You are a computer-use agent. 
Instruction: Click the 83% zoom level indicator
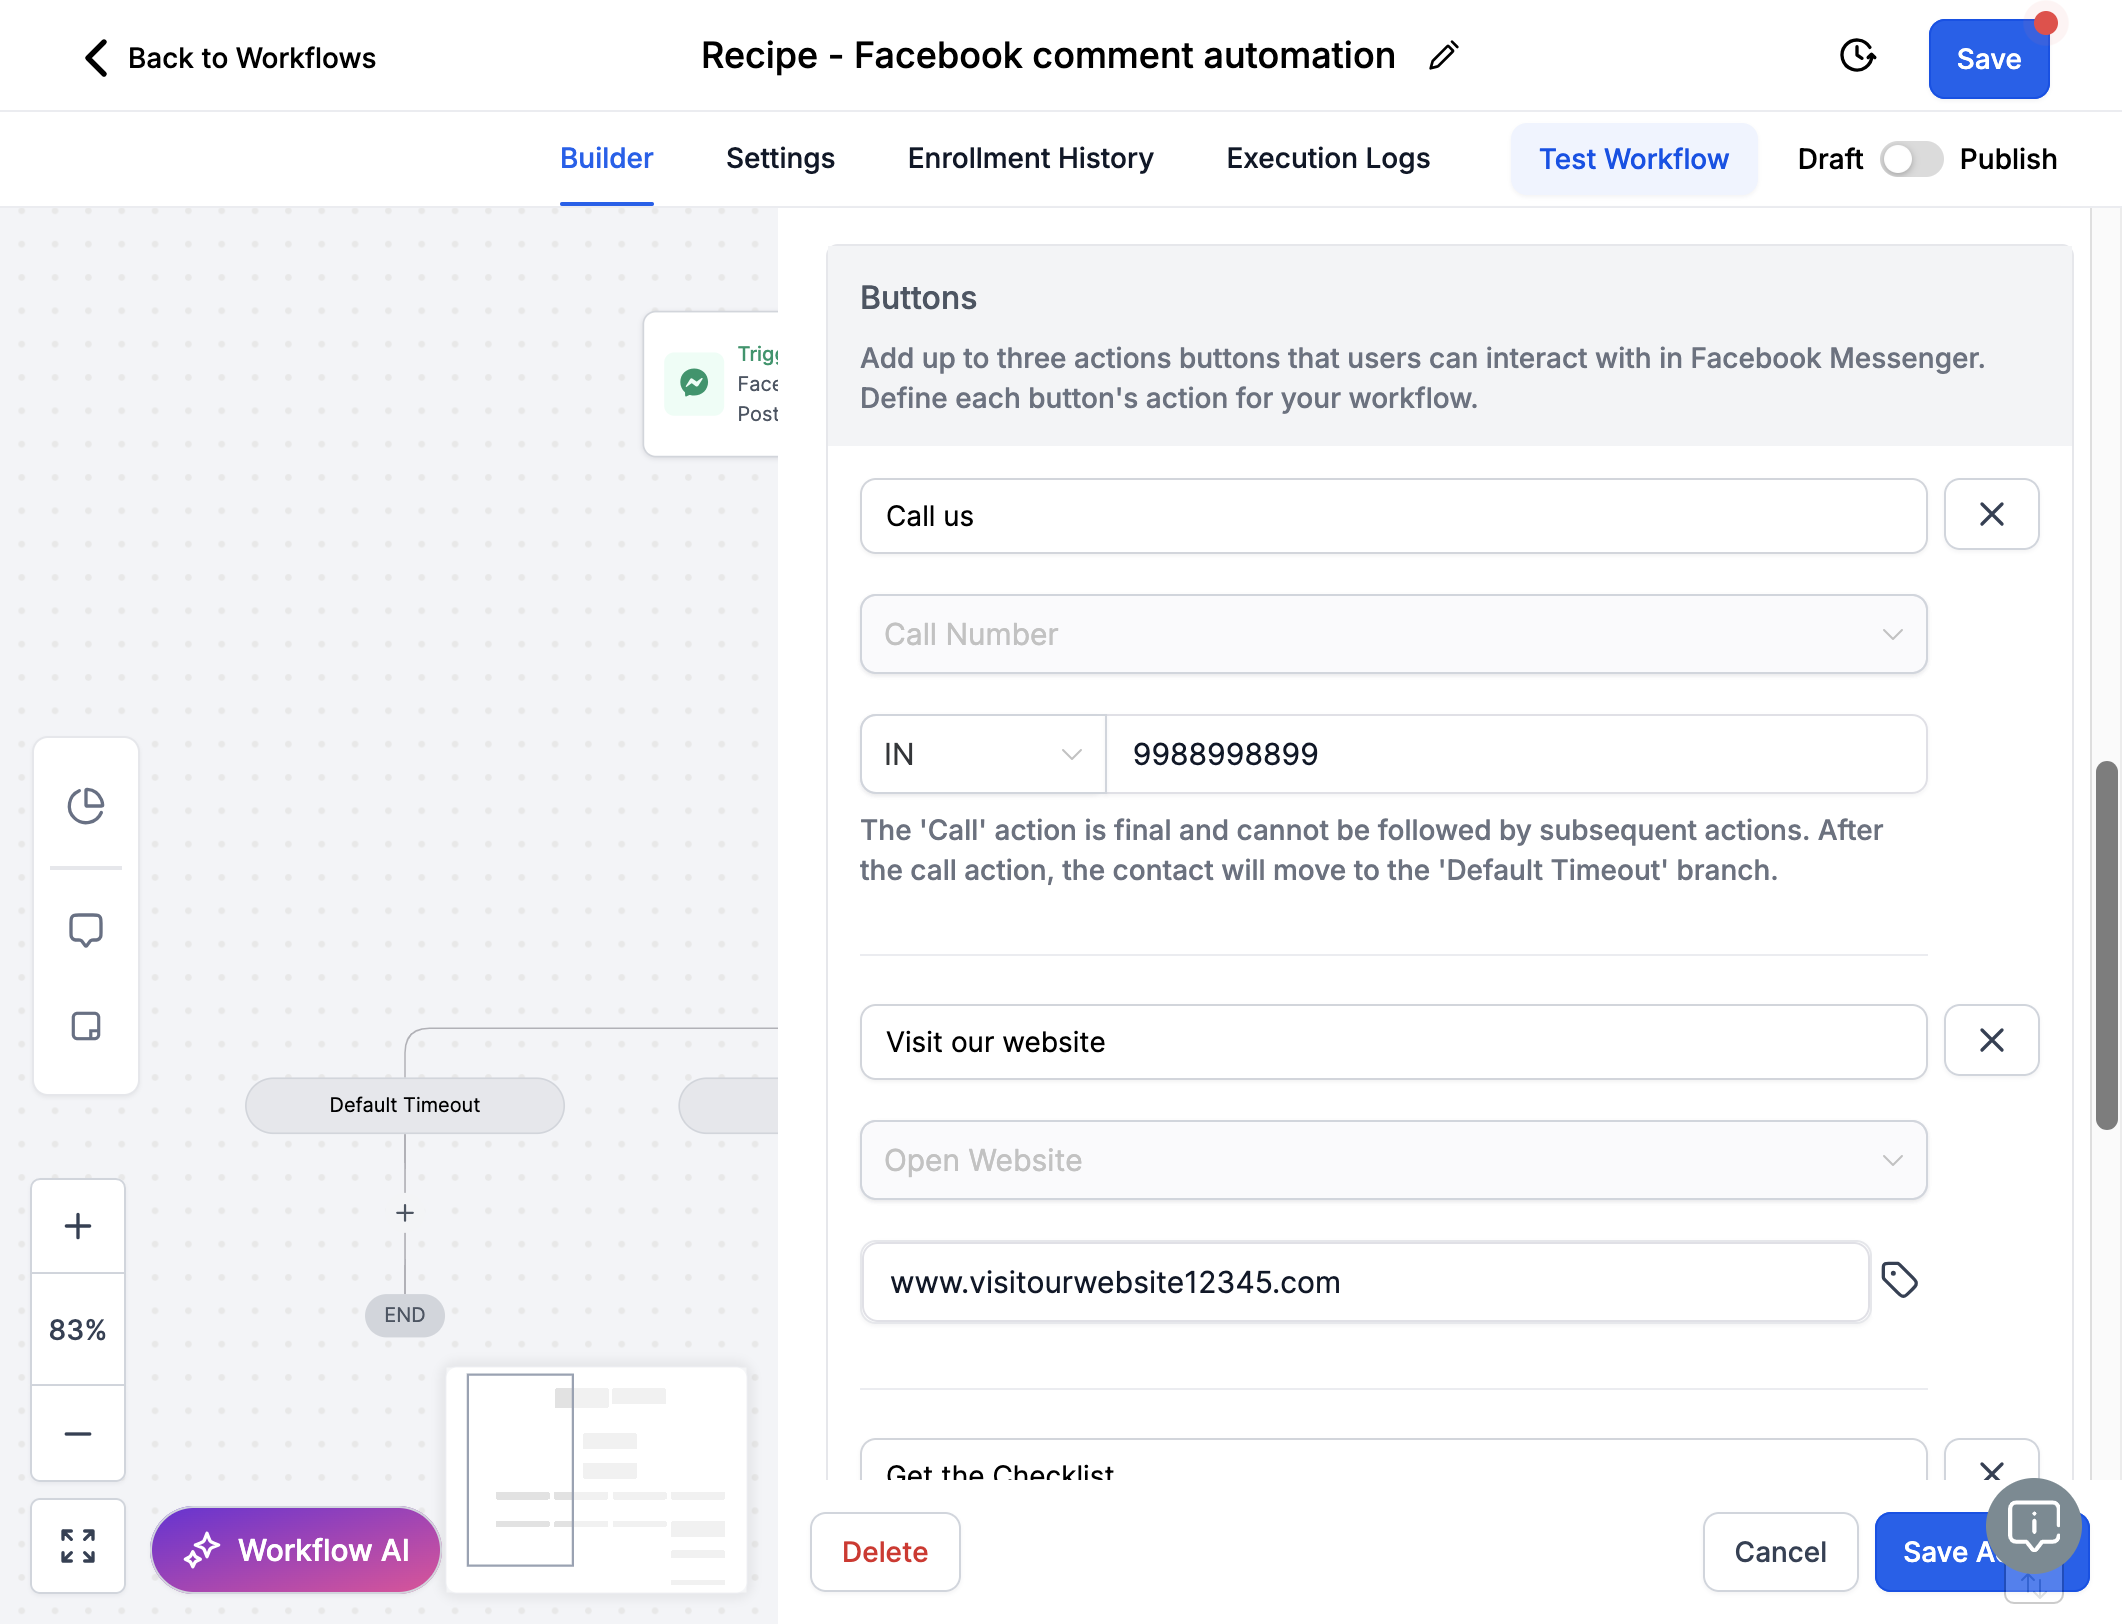tap(78, 1330)
